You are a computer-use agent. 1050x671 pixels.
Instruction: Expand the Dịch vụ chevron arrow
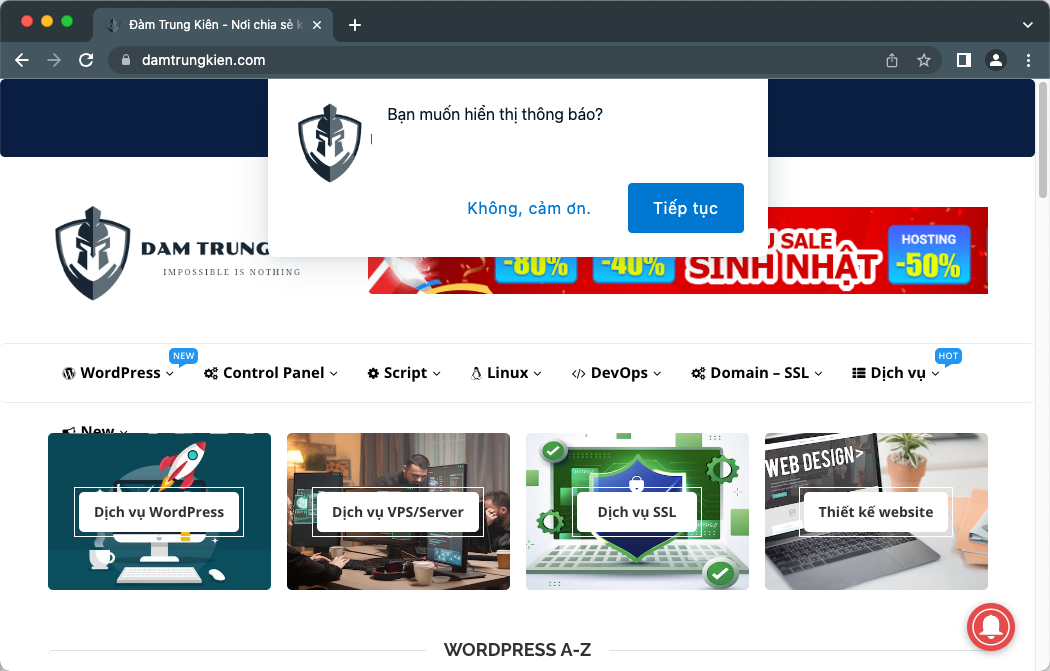click(x=935, y=374)
